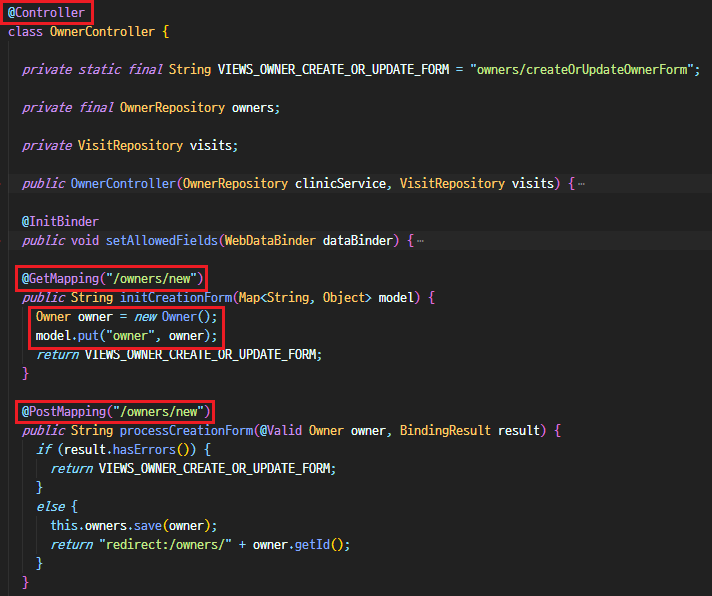Click the @Controller annotation text
Screen dimensions: 712x596
tap(46, 13)
